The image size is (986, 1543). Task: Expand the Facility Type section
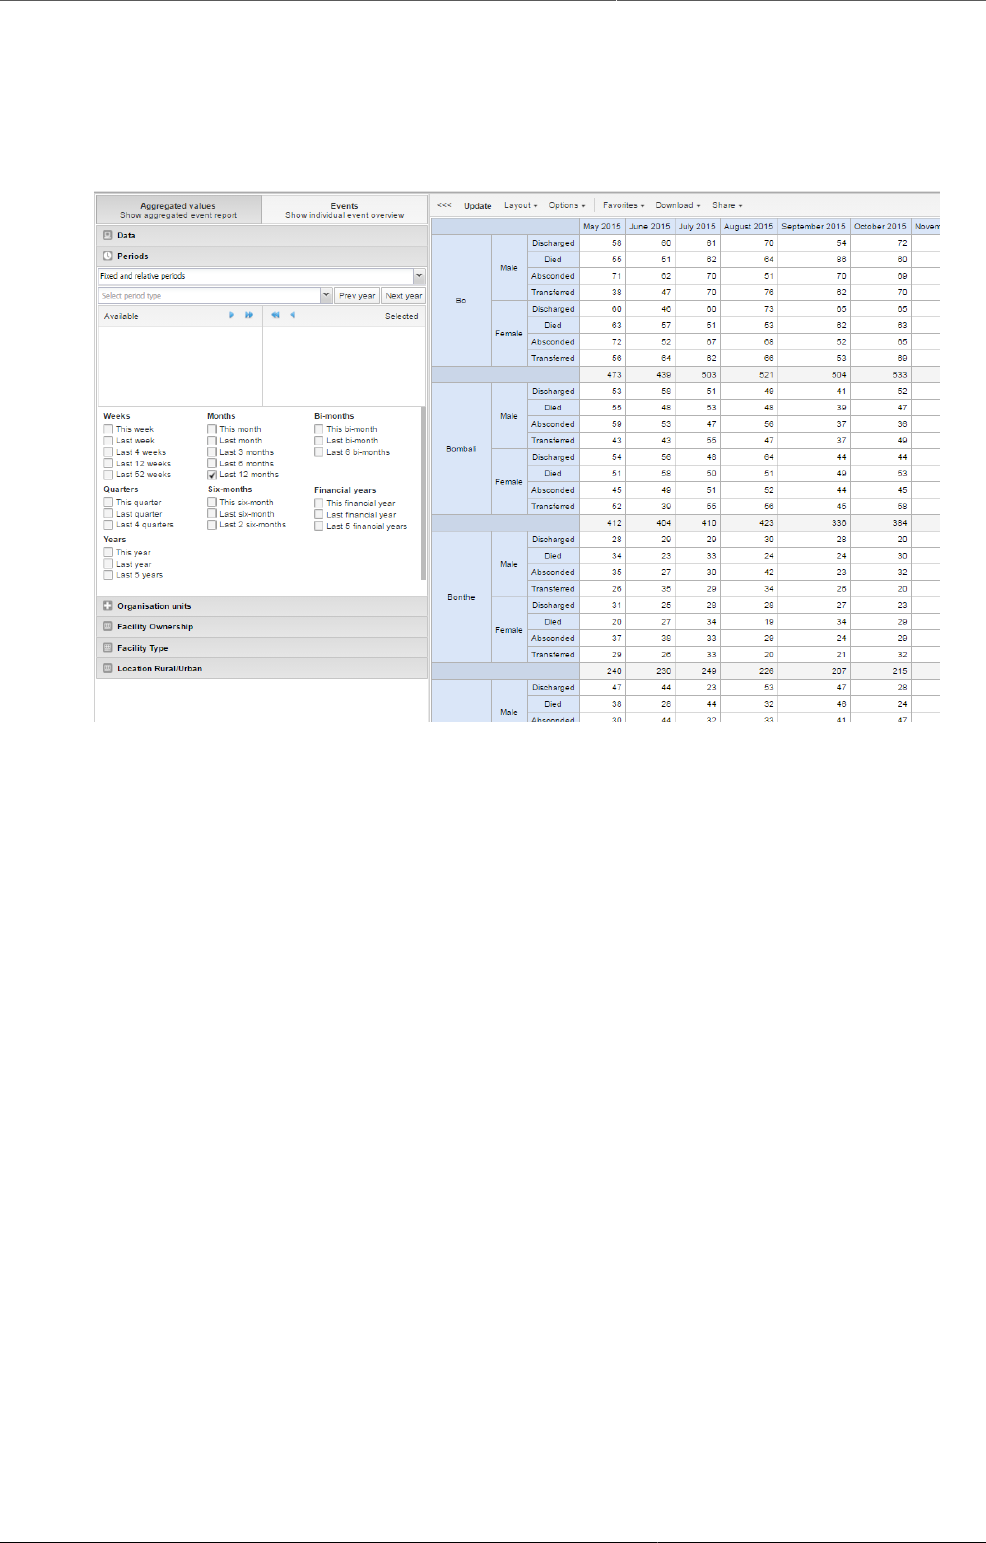[262, 648]
